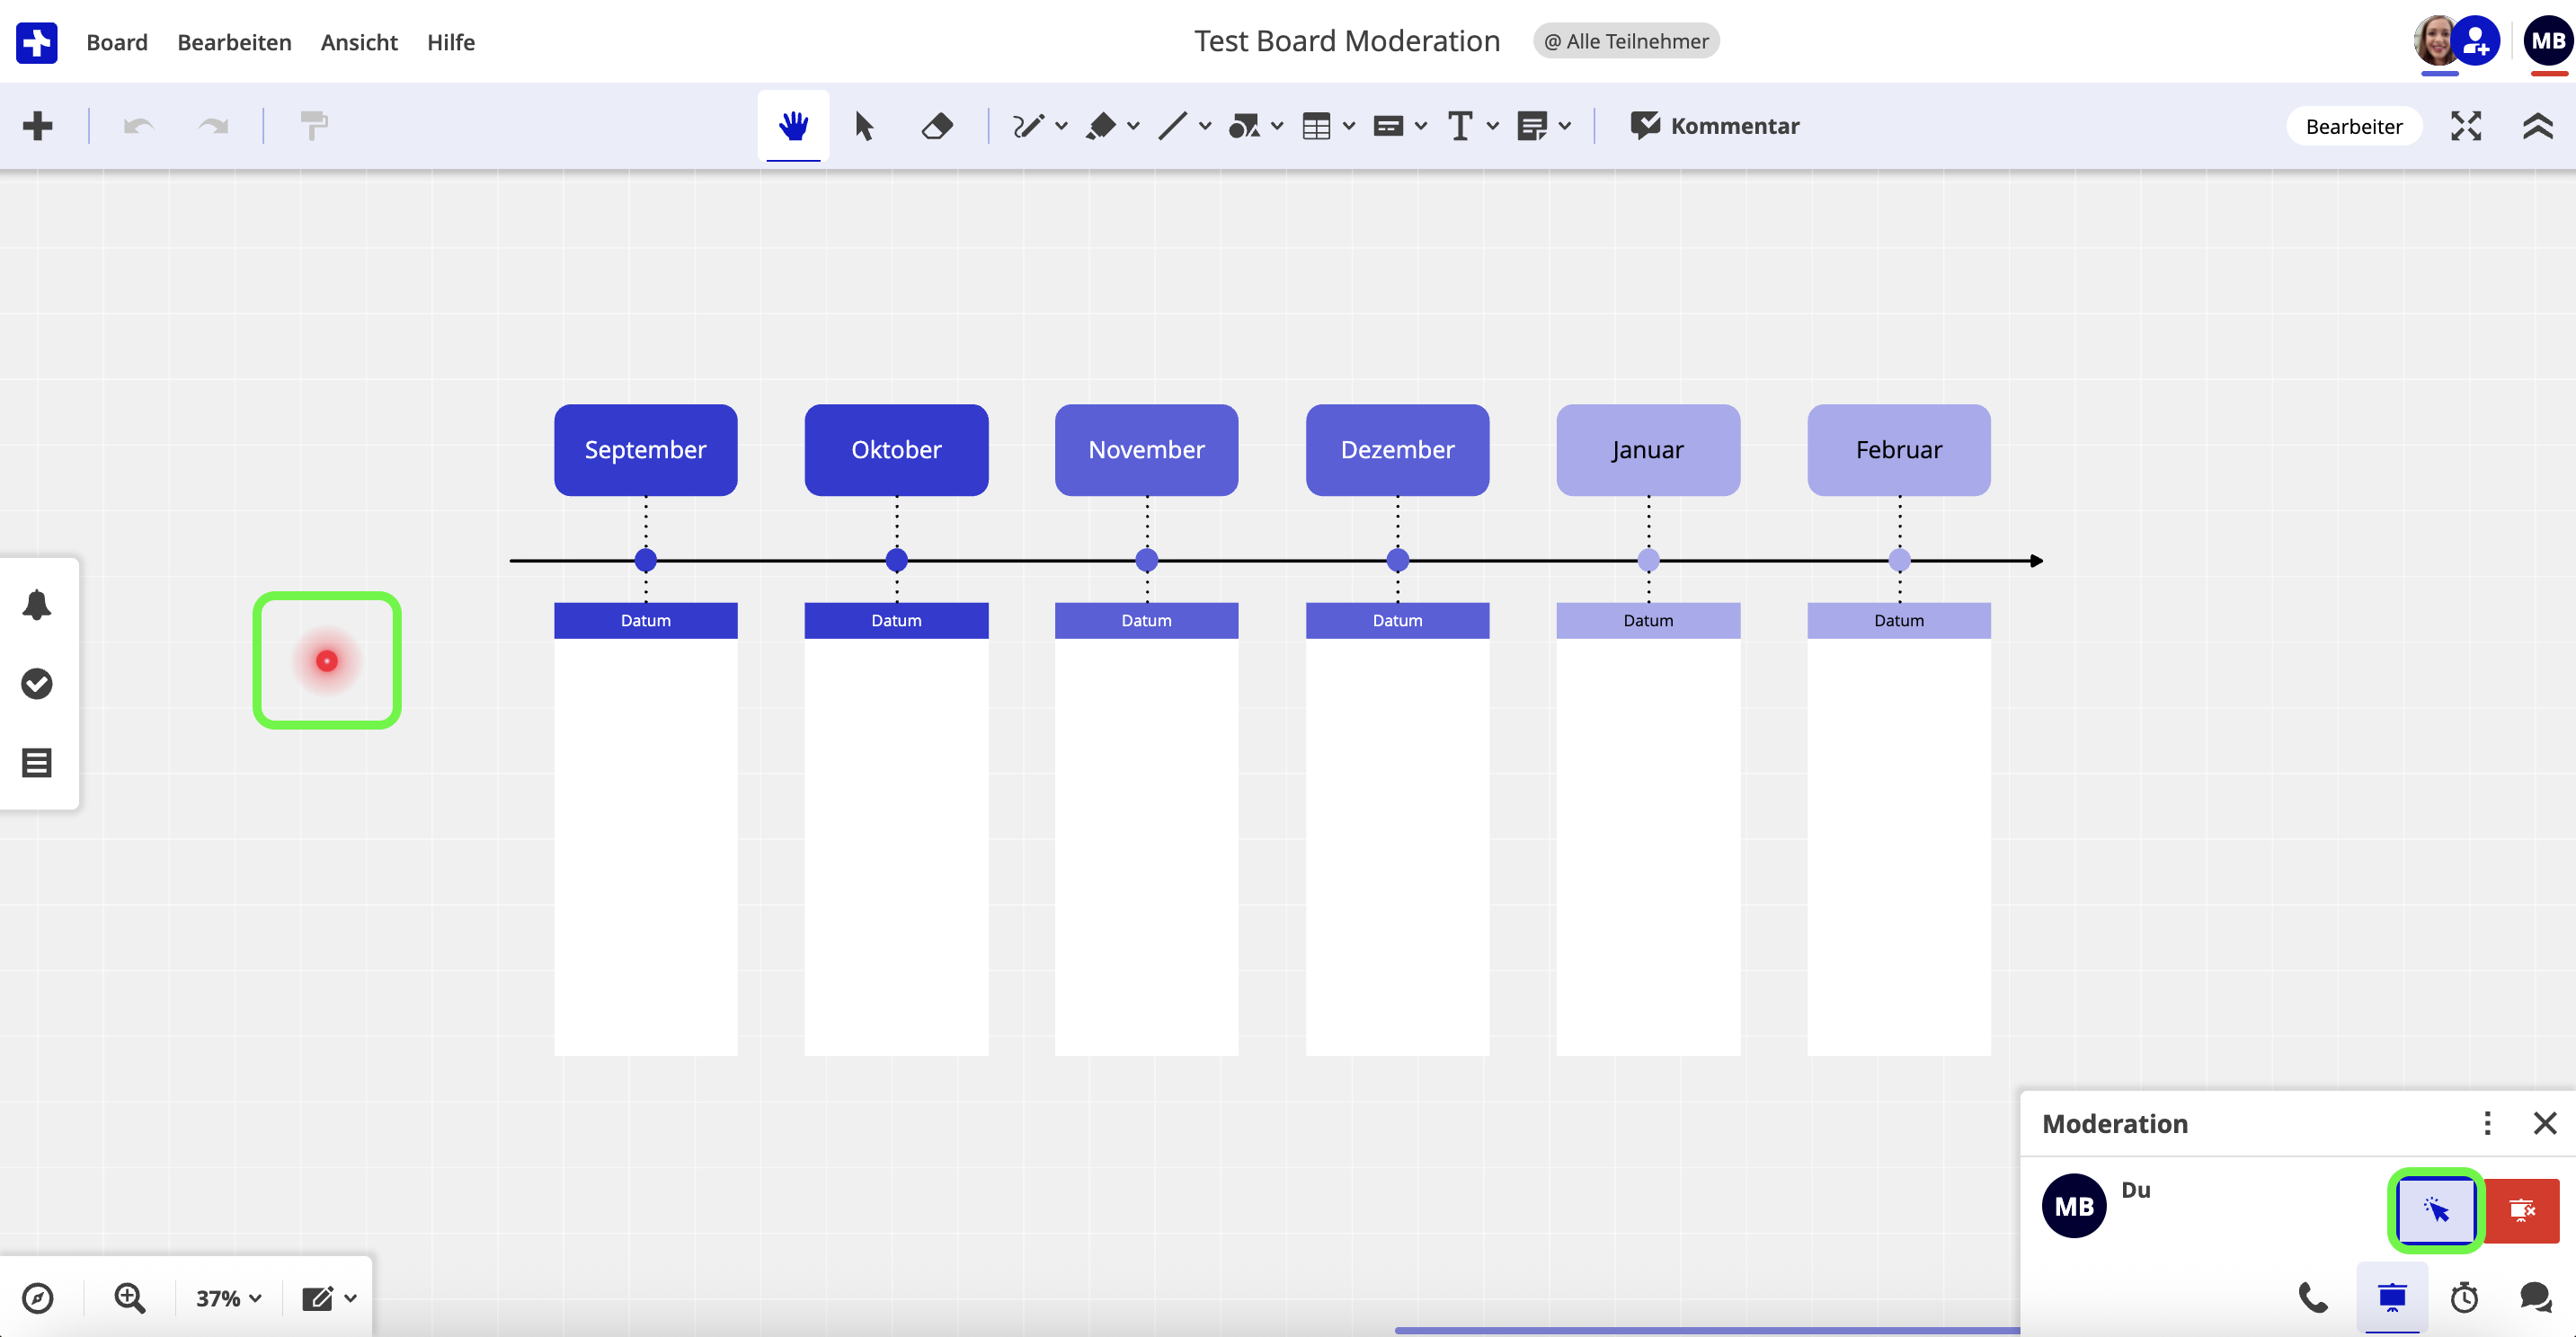The height and width of the screenshot is (1337, 2576).
Task: Open the Ansicht menu
Action: coord(359,42)
